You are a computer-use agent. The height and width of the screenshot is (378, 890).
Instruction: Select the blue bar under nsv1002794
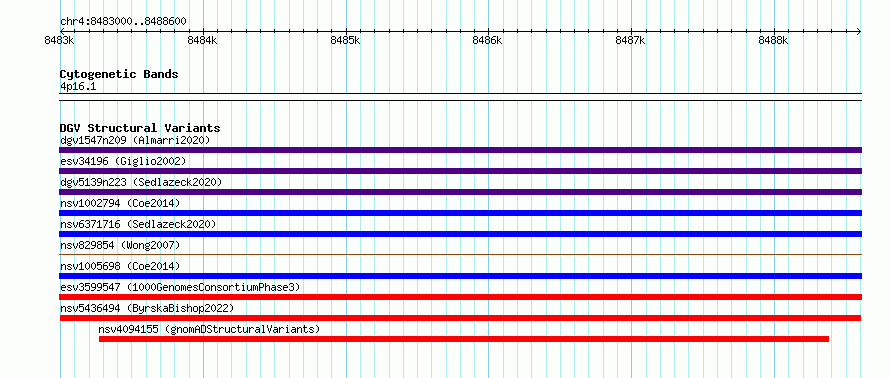460,213
